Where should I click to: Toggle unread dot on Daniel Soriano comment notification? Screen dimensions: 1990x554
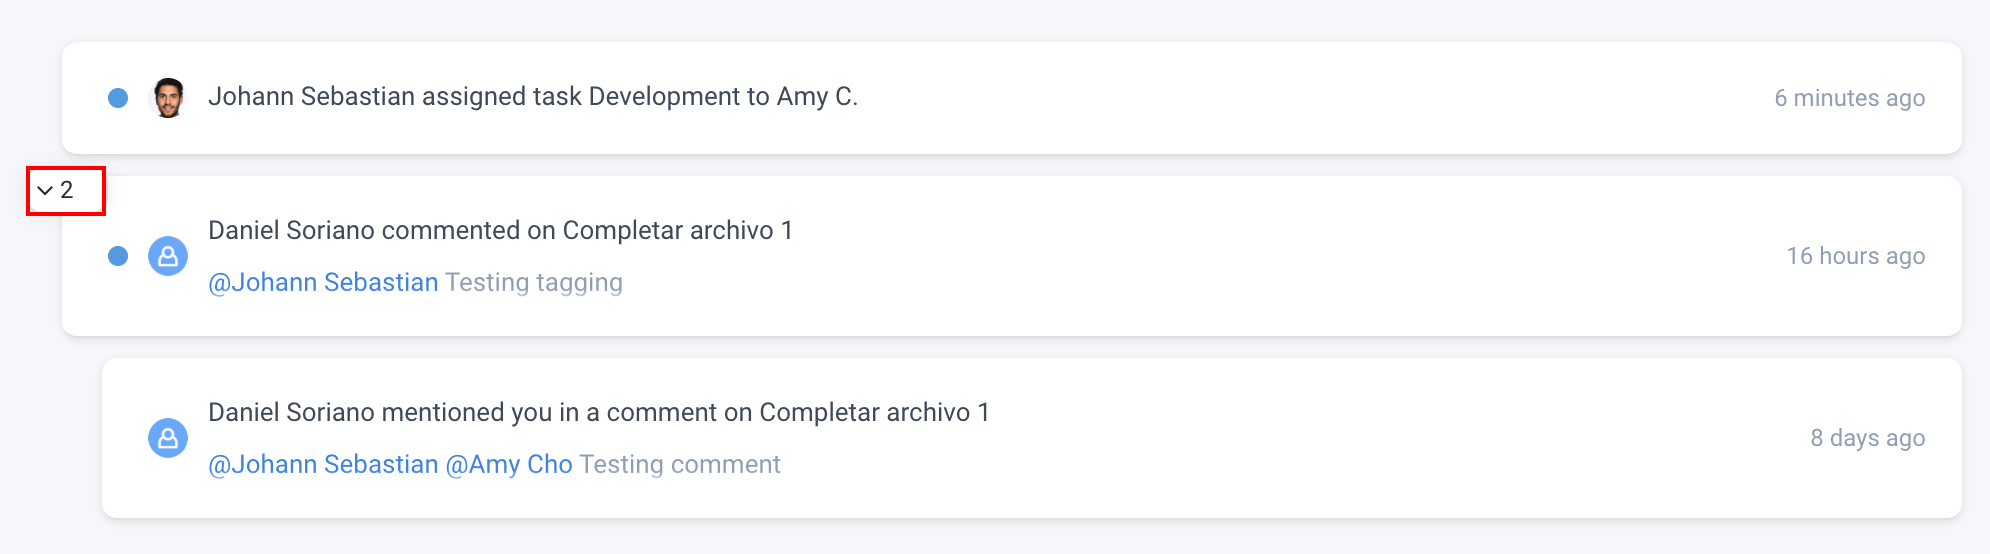point(118,256)
